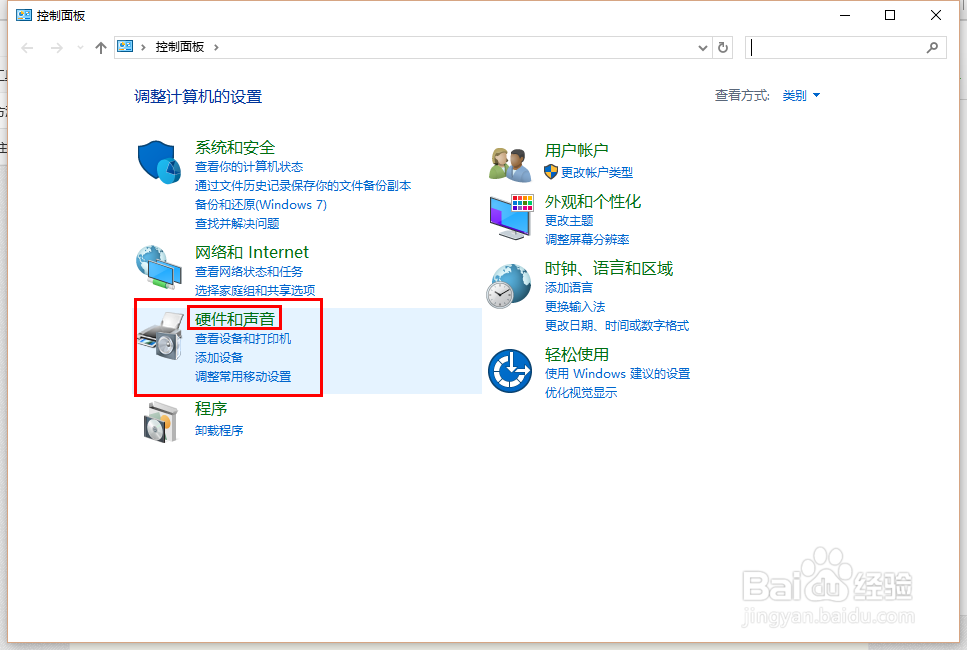Viewport: 967px width, 650px height.
Task: Click the Ease of Access icon
Action: (509, 369)
